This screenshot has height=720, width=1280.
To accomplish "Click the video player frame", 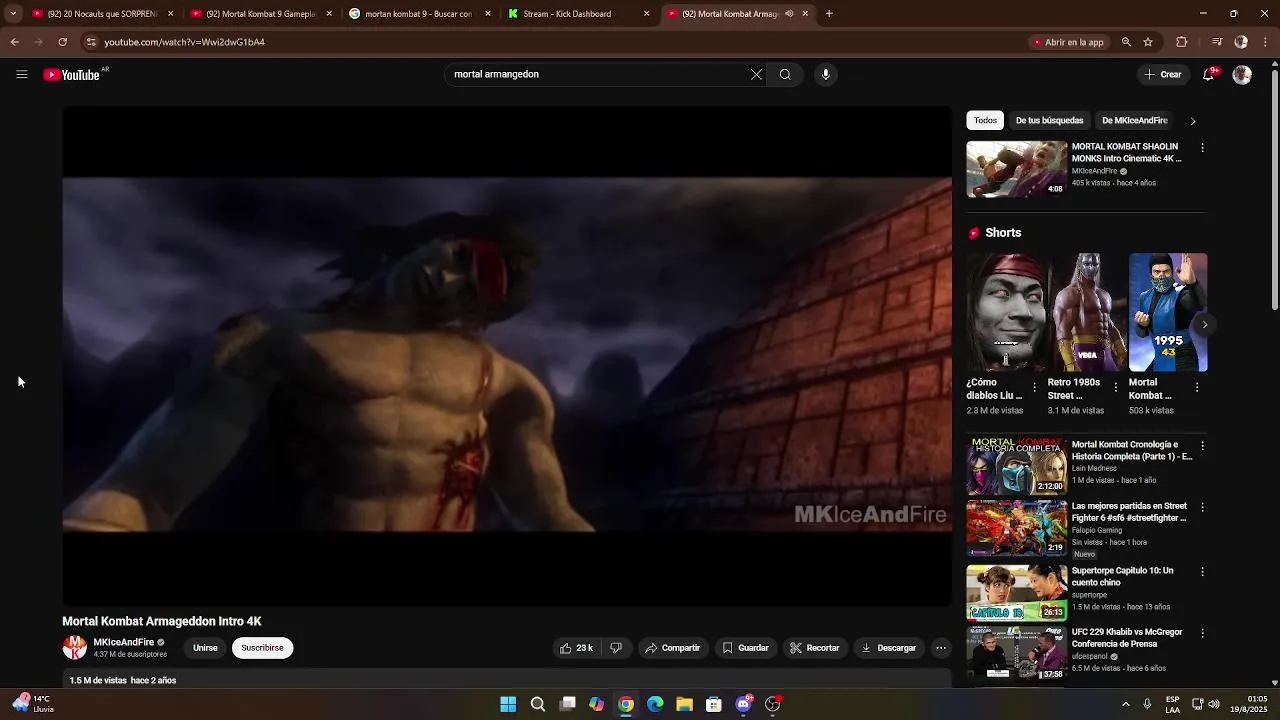I will [x=507, y=355].
